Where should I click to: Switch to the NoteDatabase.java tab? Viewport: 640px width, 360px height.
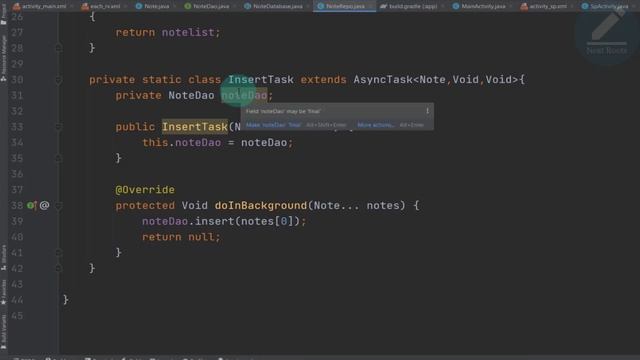tap(274, 6)
